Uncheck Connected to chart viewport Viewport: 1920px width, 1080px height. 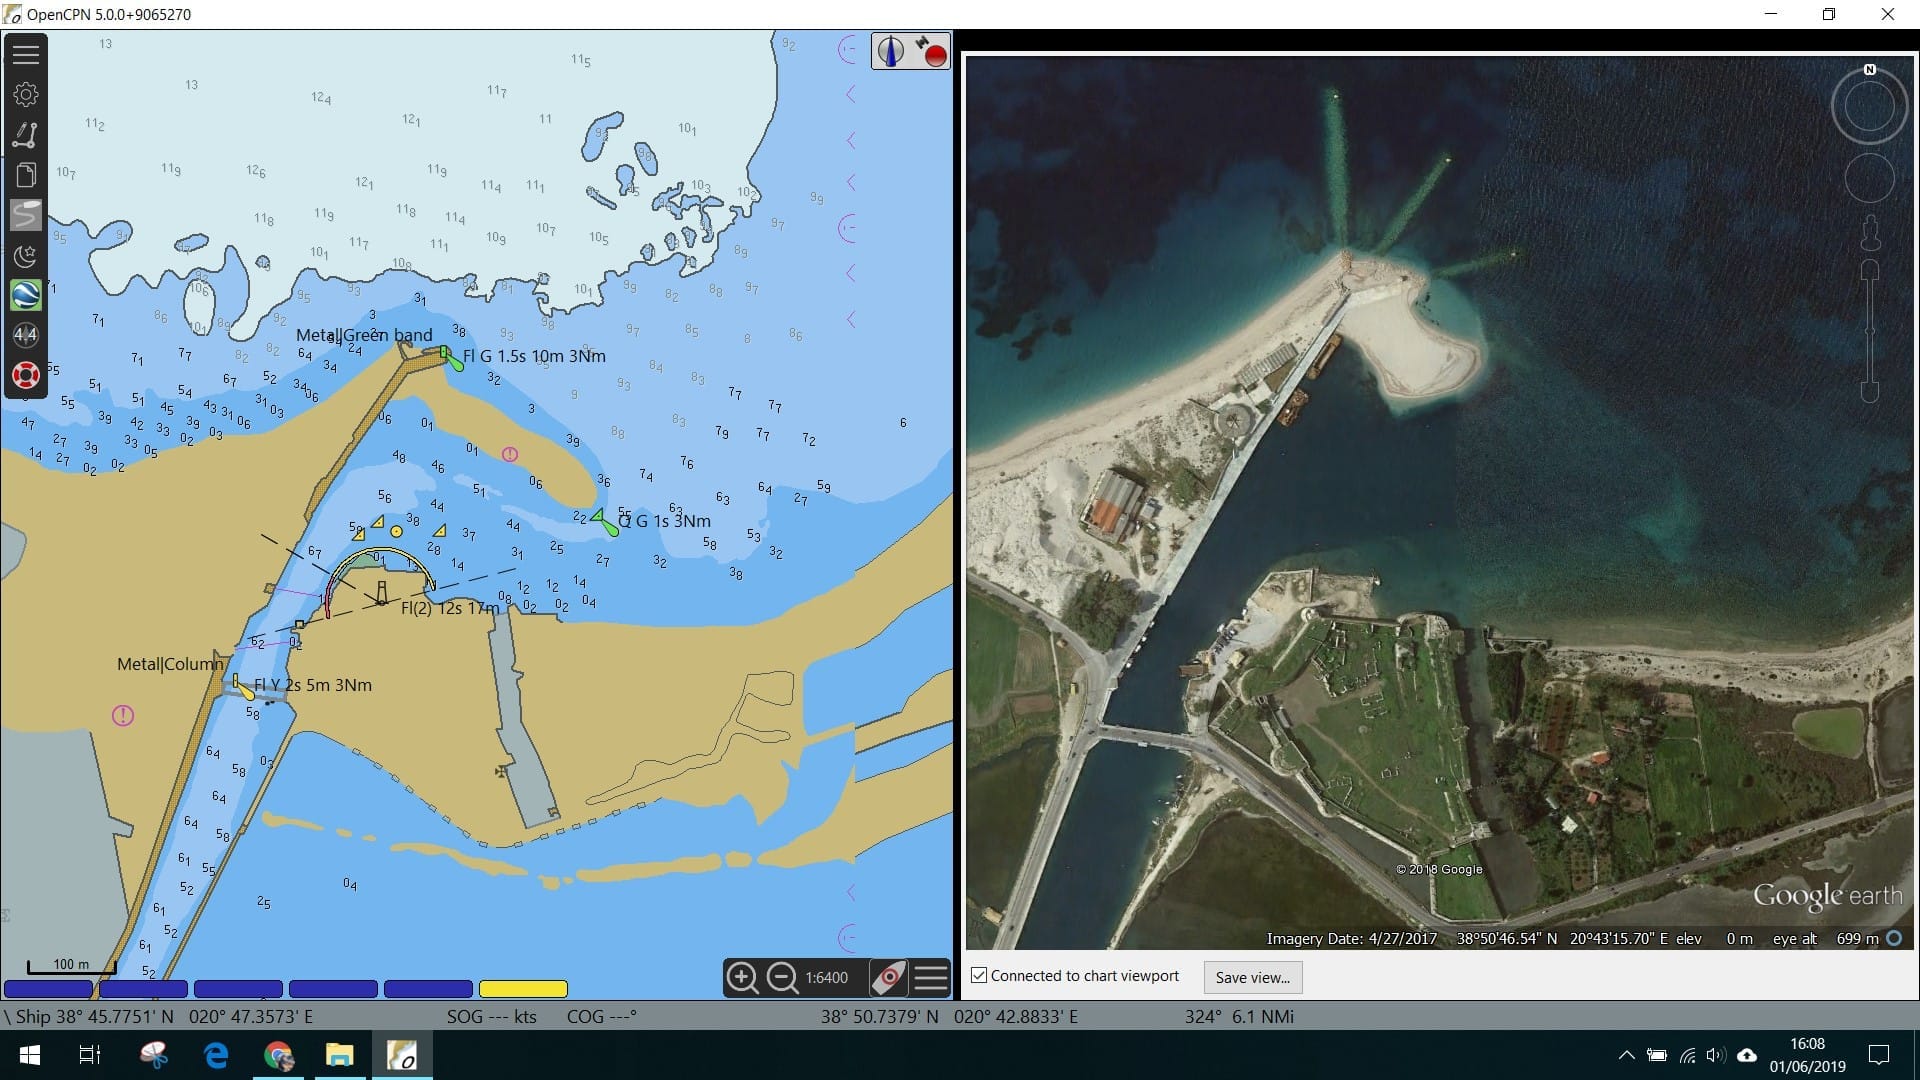980,976
